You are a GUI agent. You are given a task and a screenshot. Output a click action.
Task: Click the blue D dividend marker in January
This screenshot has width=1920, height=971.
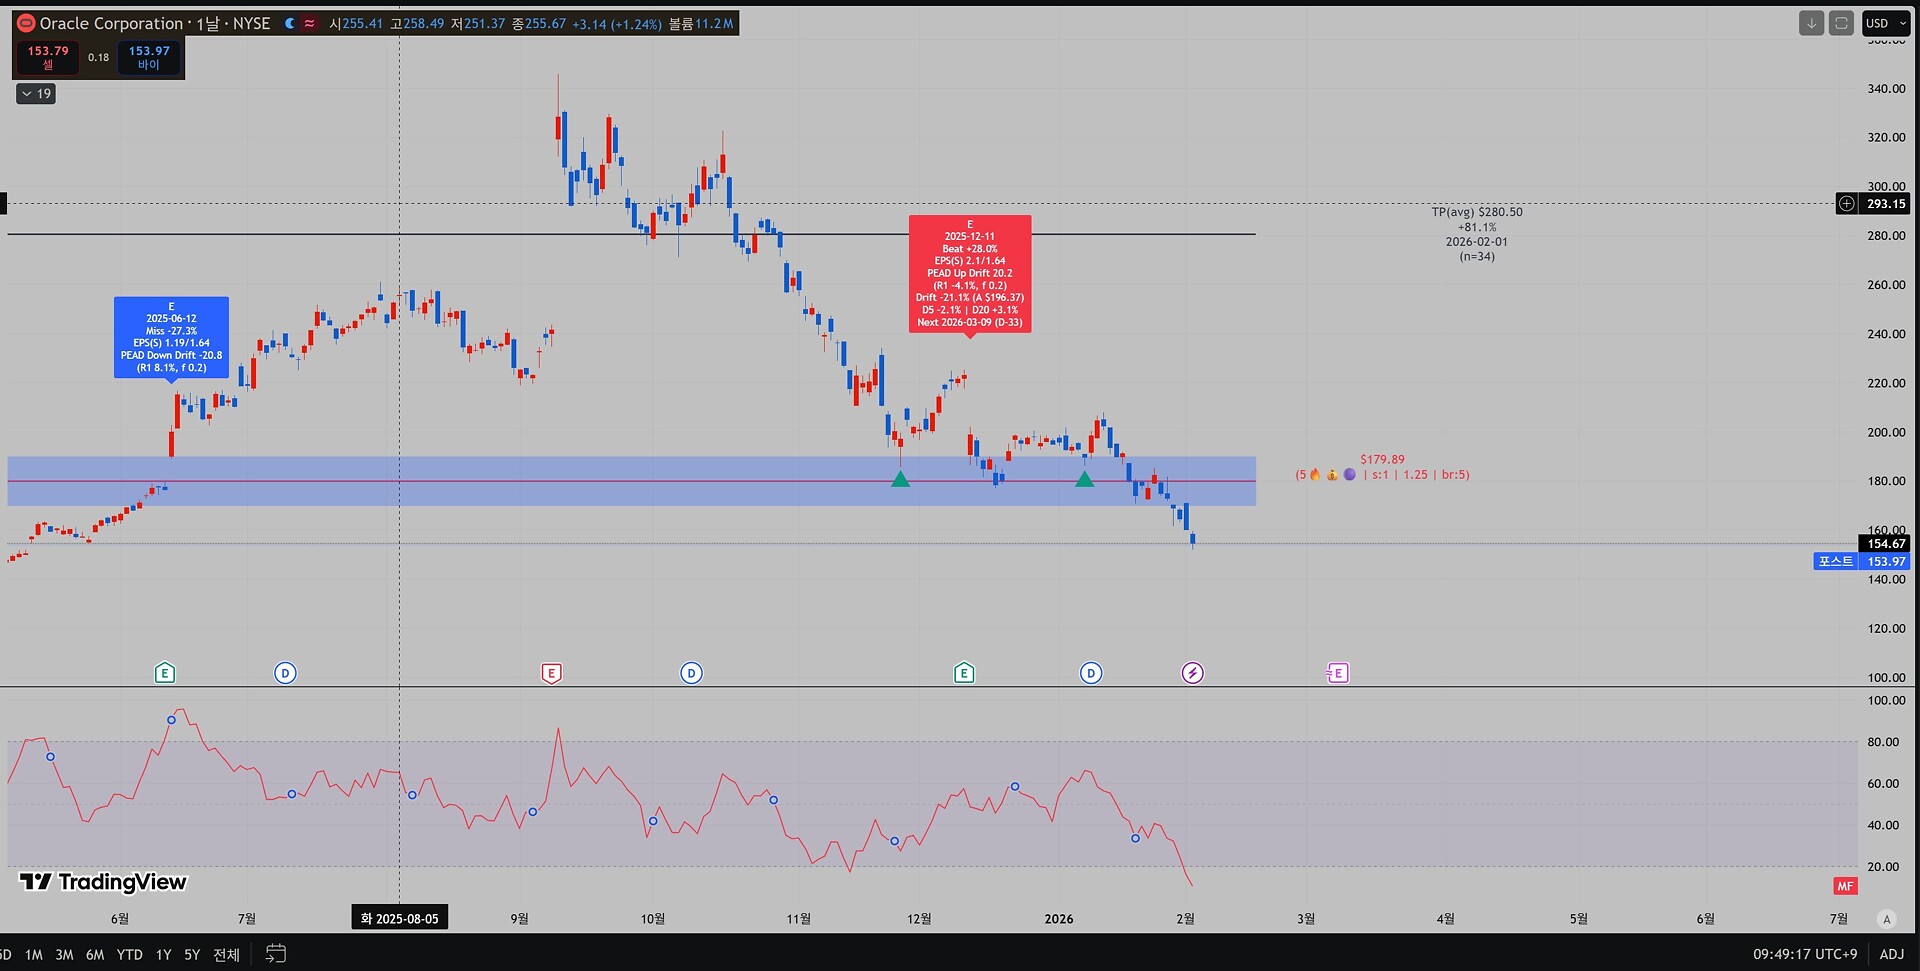click(x=1091, y=673)
